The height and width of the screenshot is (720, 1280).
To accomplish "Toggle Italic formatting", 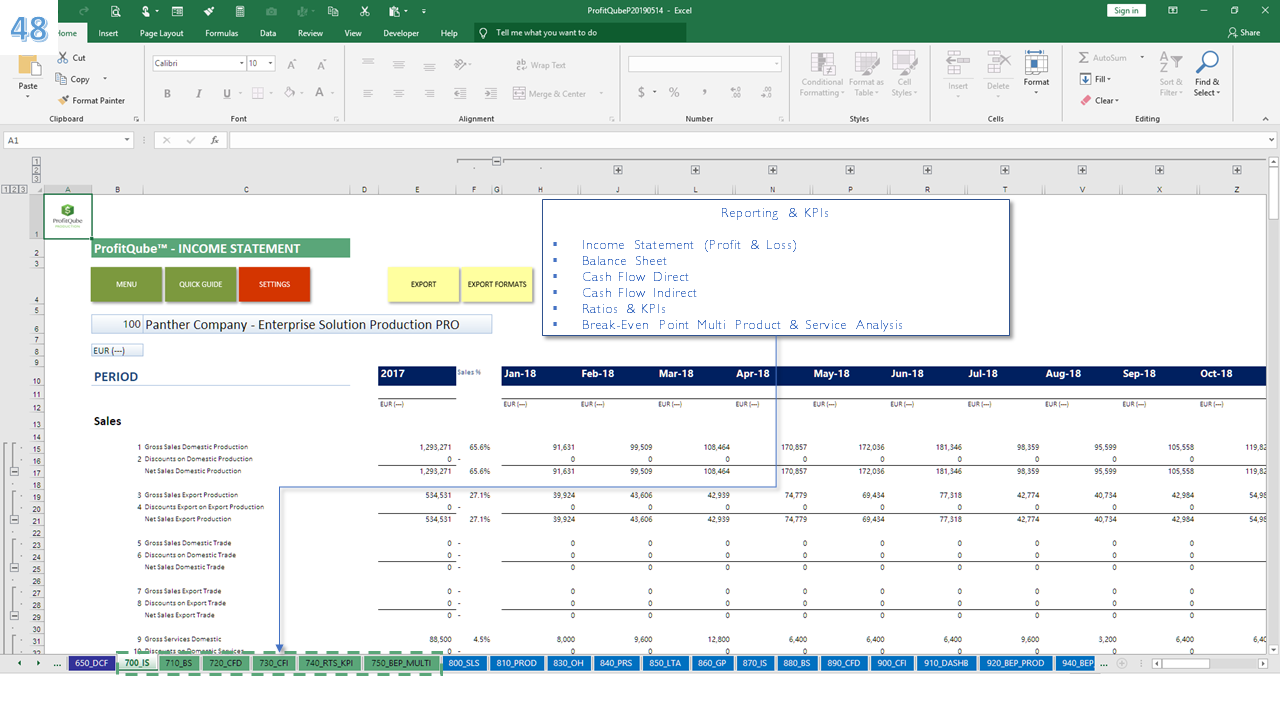I will 199,93.
